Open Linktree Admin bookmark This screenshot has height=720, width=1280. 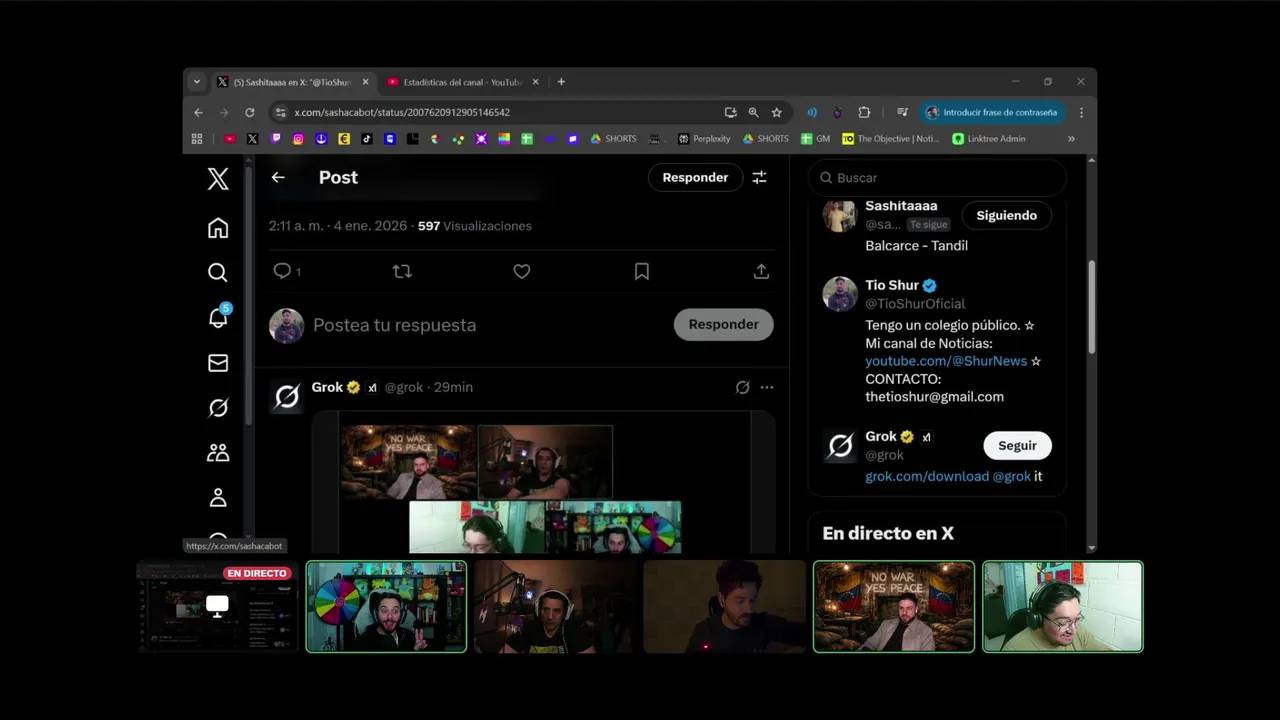click(989, 139)
